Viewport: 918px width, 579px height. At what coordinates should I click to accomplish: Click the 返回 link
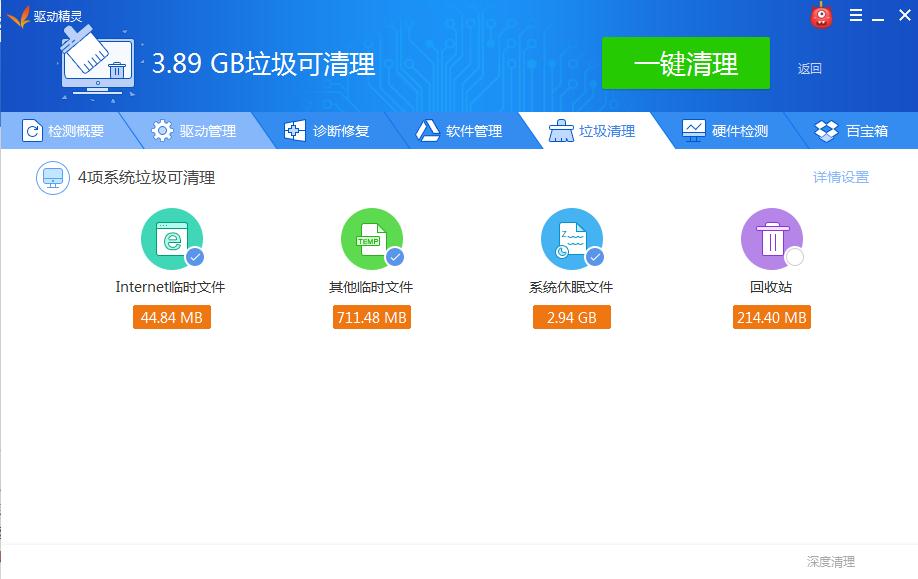click(x=809, y=68)
